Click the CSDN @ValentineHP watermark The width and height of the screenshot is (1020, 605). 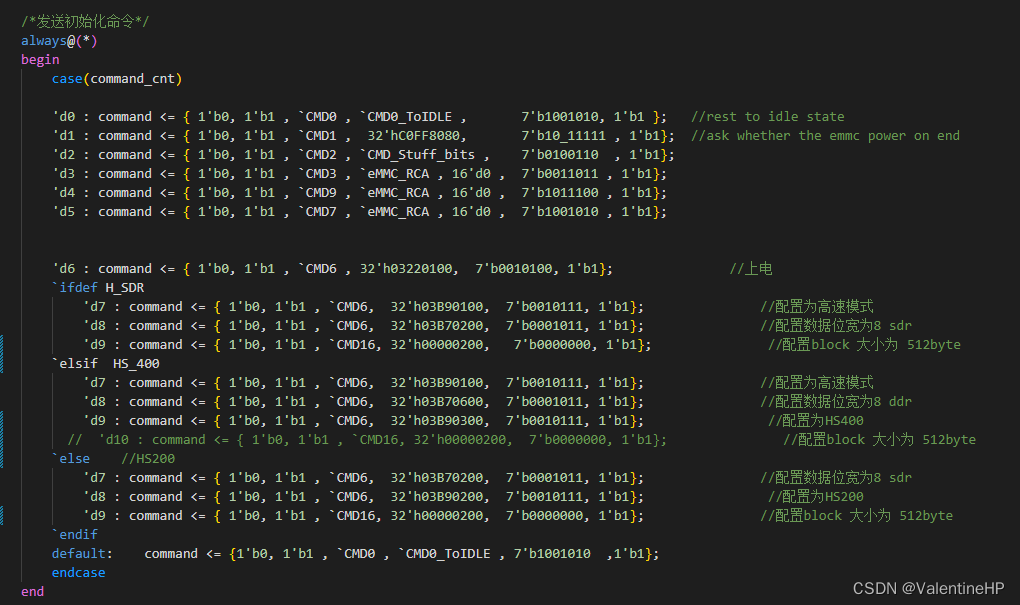click(x=928, y=589)
